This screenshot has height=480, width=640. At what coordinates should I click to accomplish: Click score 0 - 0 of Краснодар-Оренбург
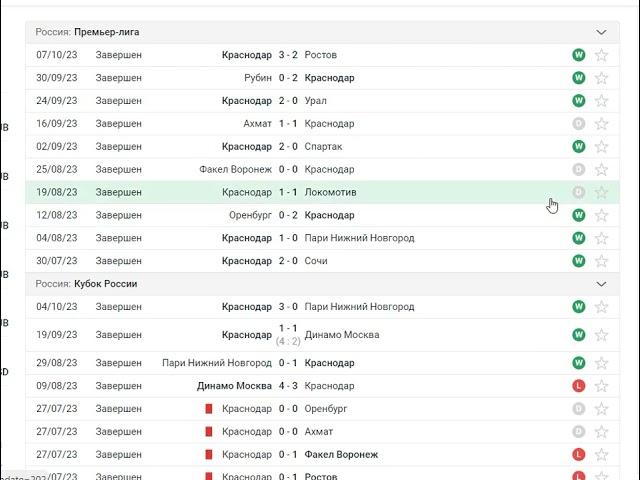click(x=288, y=409)
